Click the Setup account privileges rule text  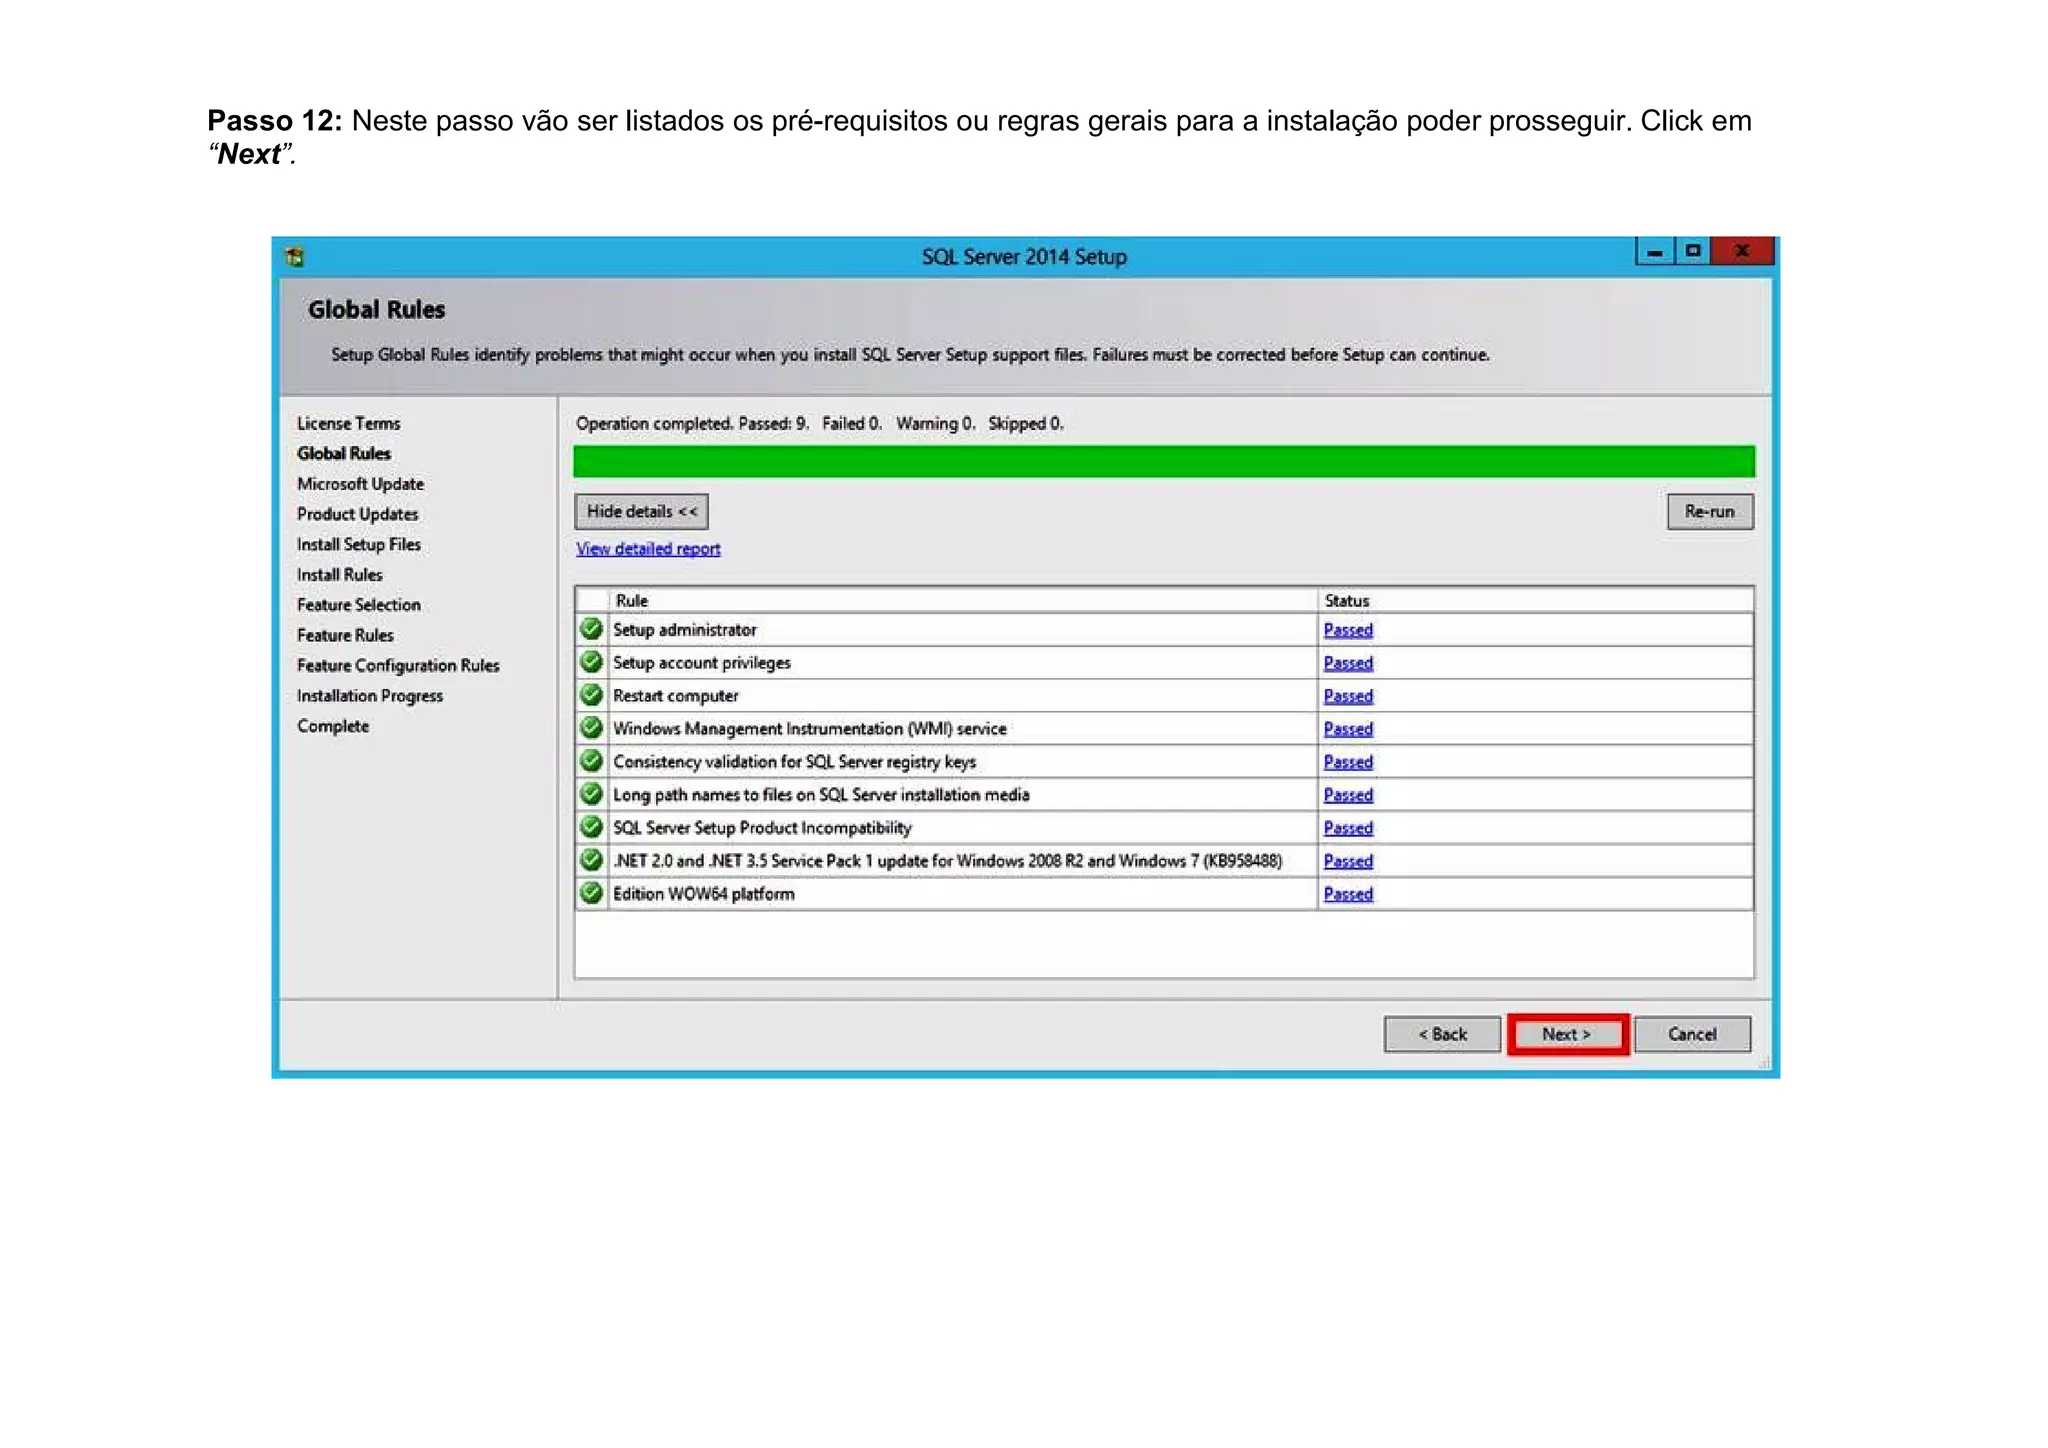(701, 663)
